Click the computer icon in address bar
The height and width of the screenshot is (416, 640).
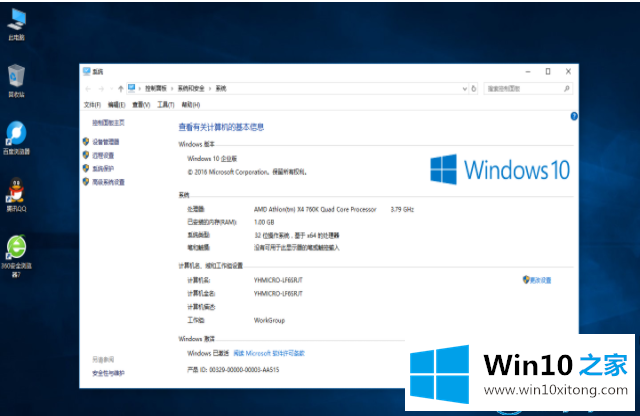coord(131,88)
